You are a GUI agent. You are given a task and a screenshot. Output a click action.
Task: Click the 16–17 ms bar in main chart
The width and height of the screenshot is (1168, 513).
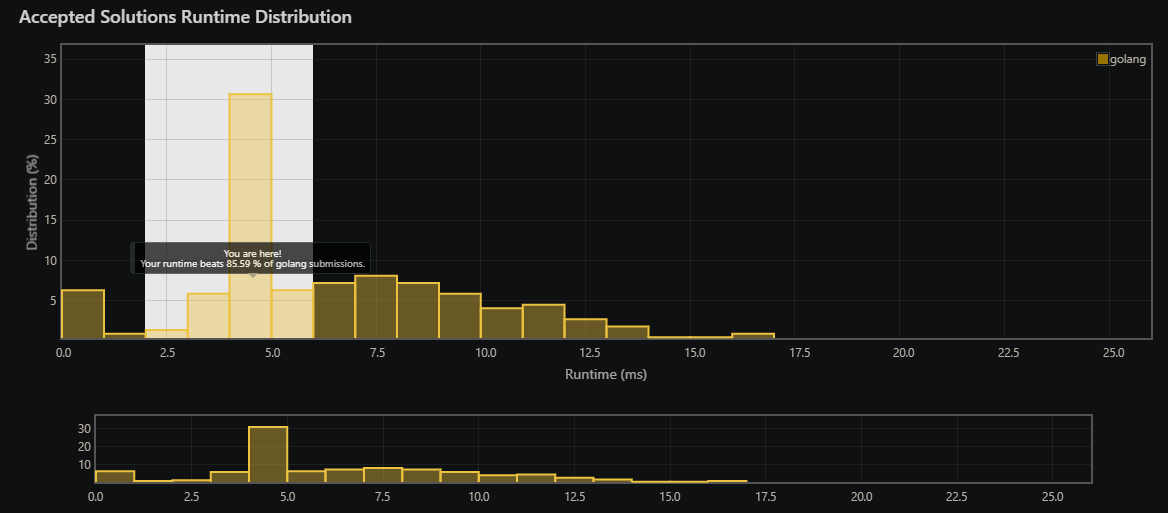point(753,337)
